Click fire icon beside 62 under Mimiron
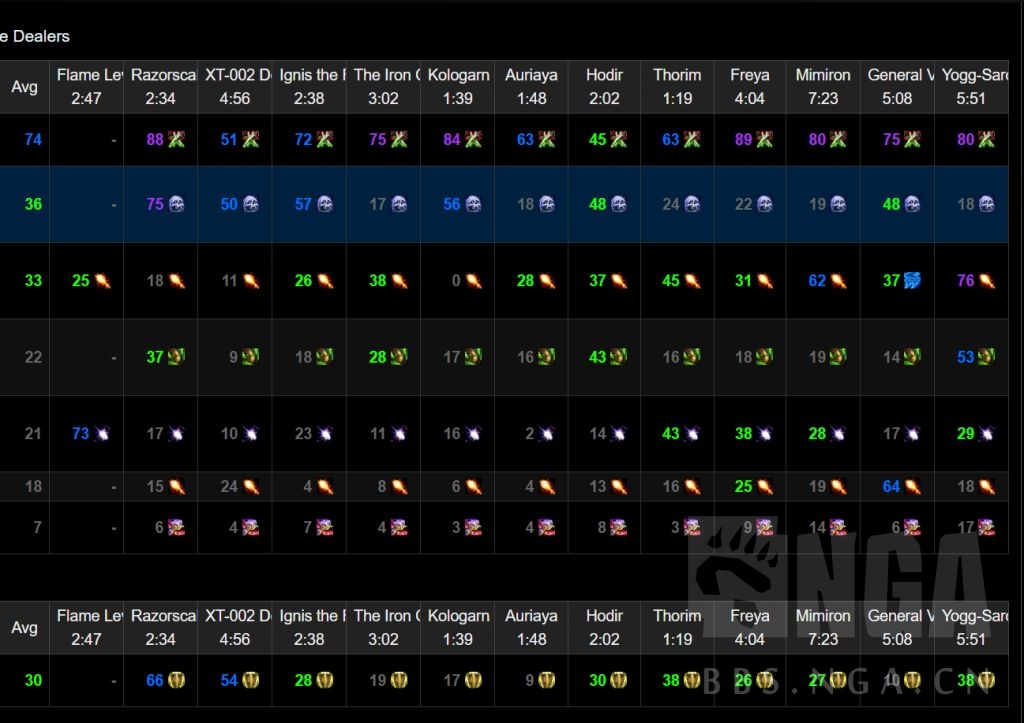The width and height of the screenshot is (1024, 723). [839, 281]
